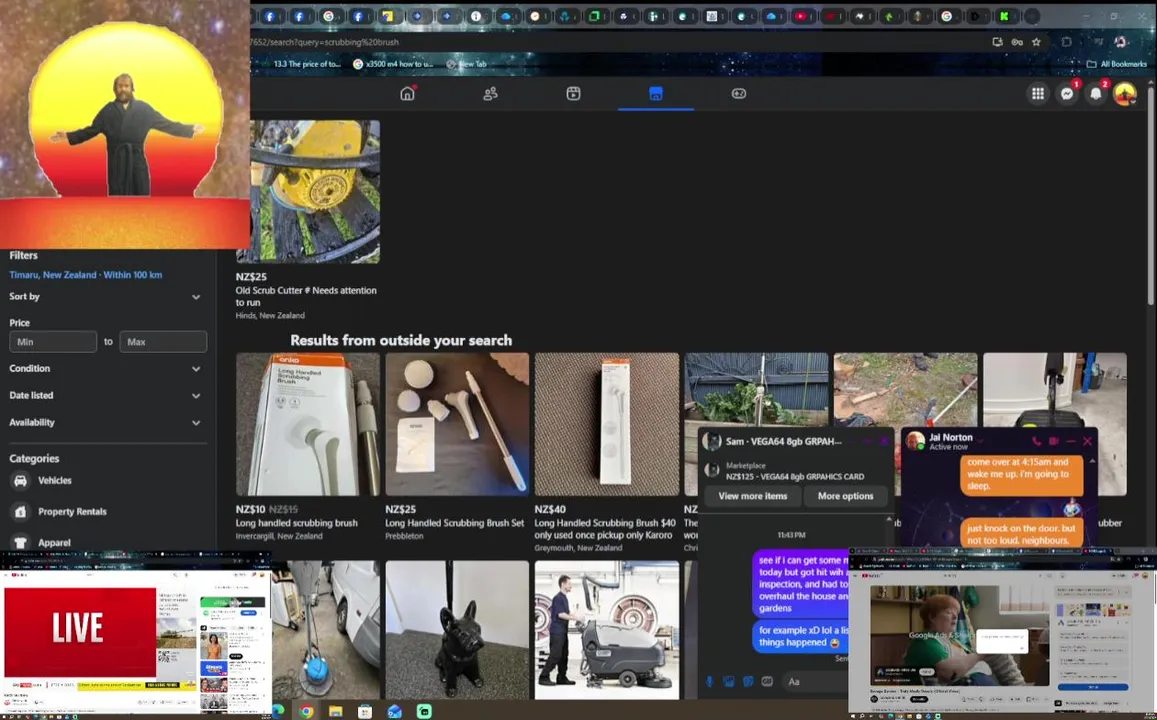
Task: Open File Explorer from the taskbar
Action: [336, 711]
